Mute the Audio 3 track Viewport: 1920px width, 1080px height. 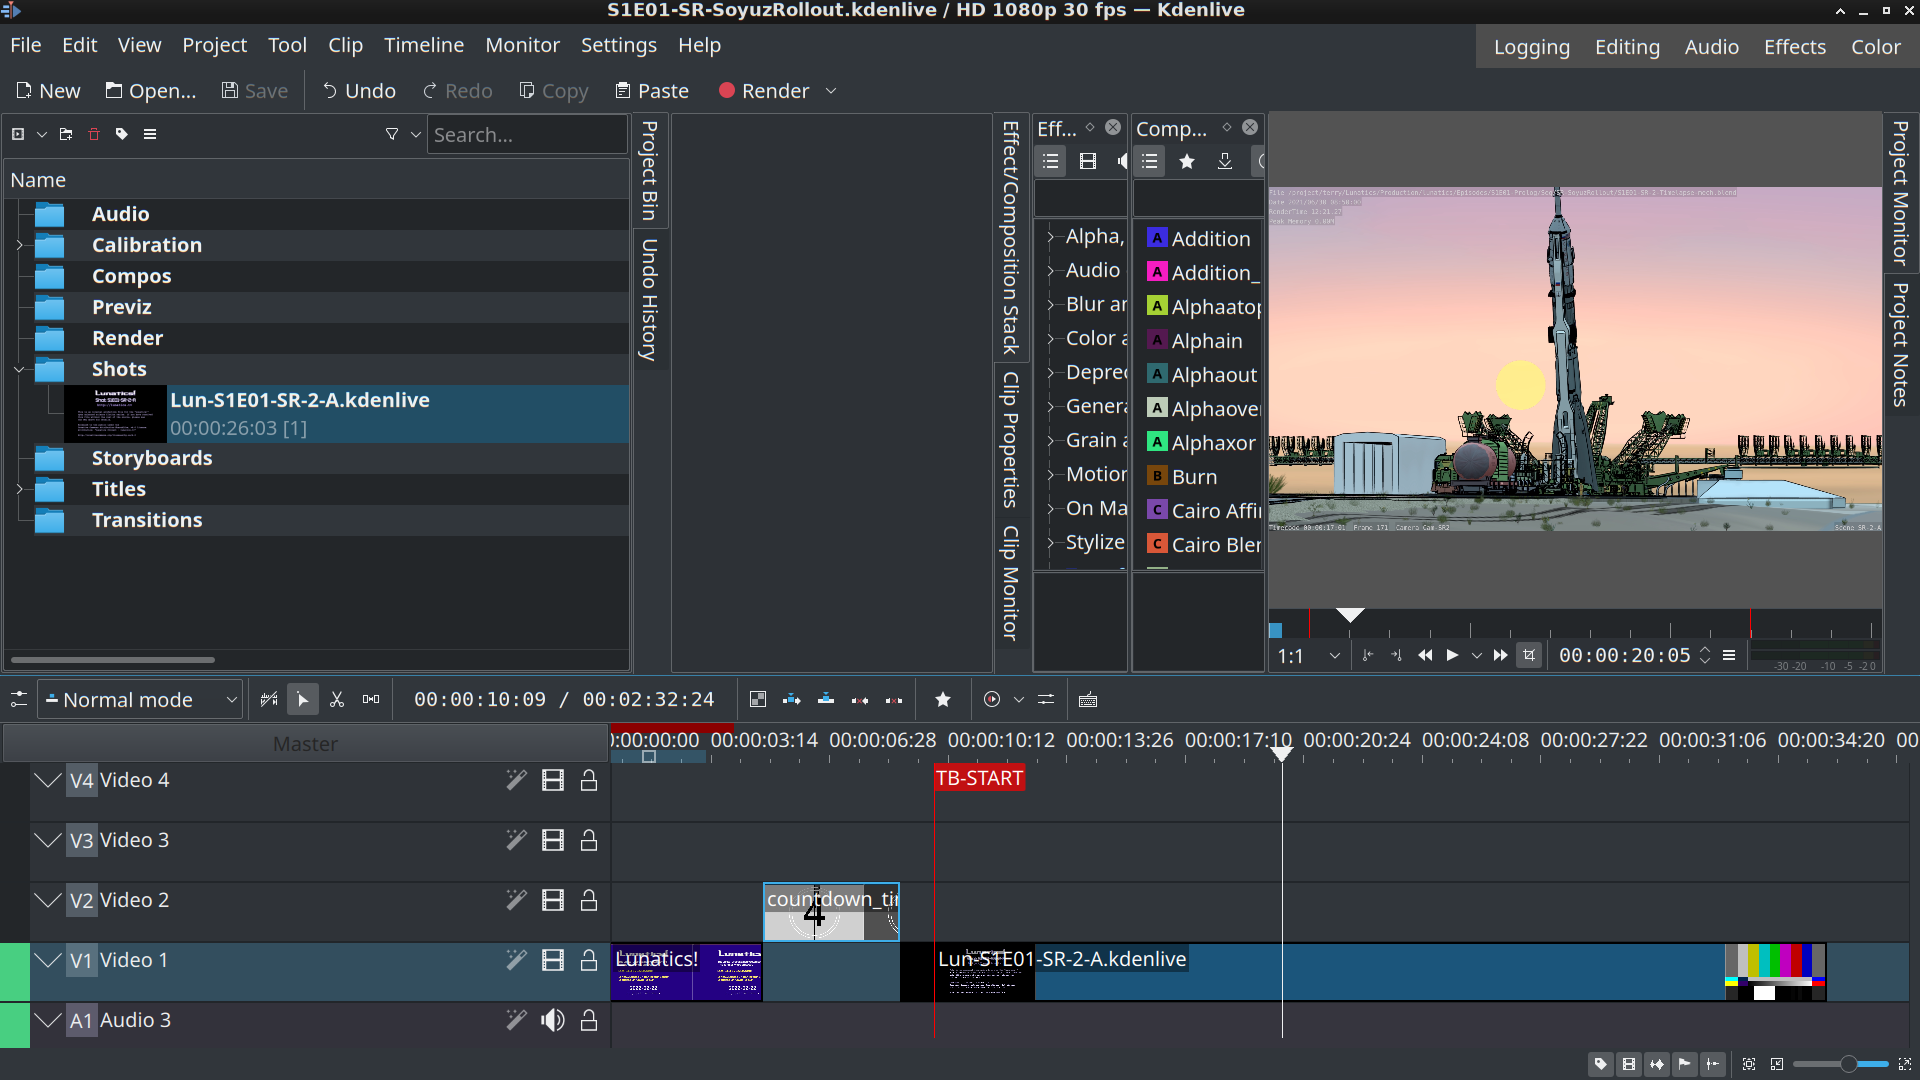[553, 1021]
